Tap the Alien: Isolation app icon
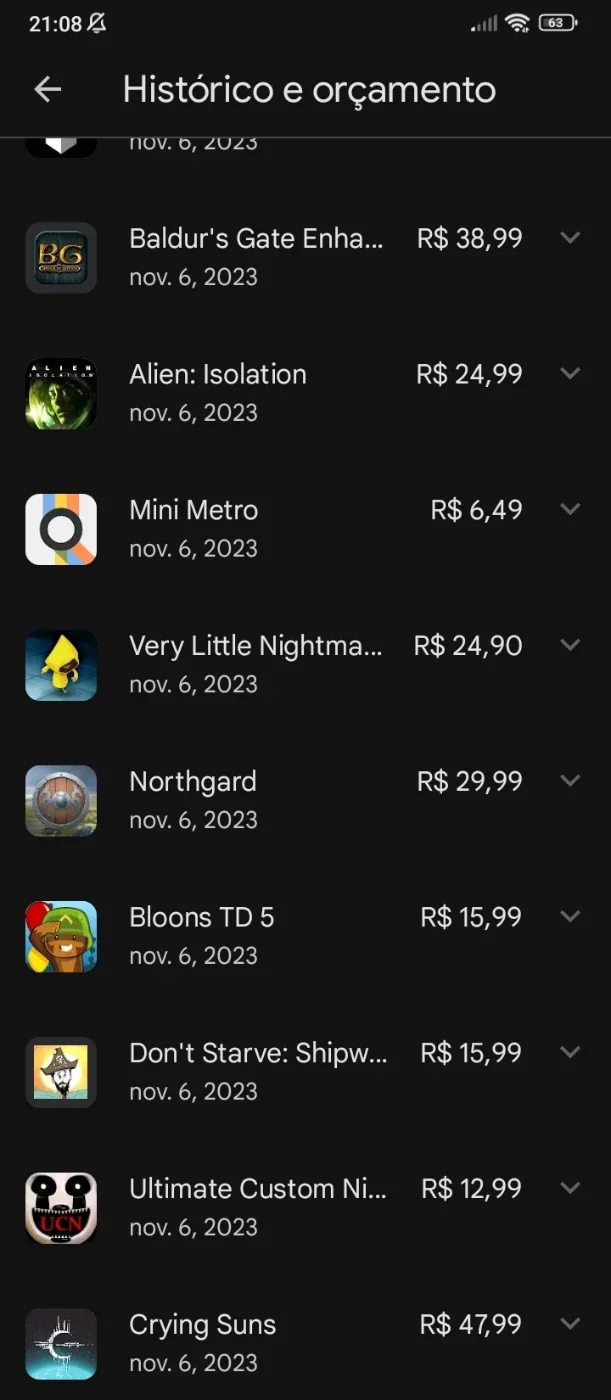The width and height of the screenshot is (611, 1400). pyautogui.click(x=61, y=394)
